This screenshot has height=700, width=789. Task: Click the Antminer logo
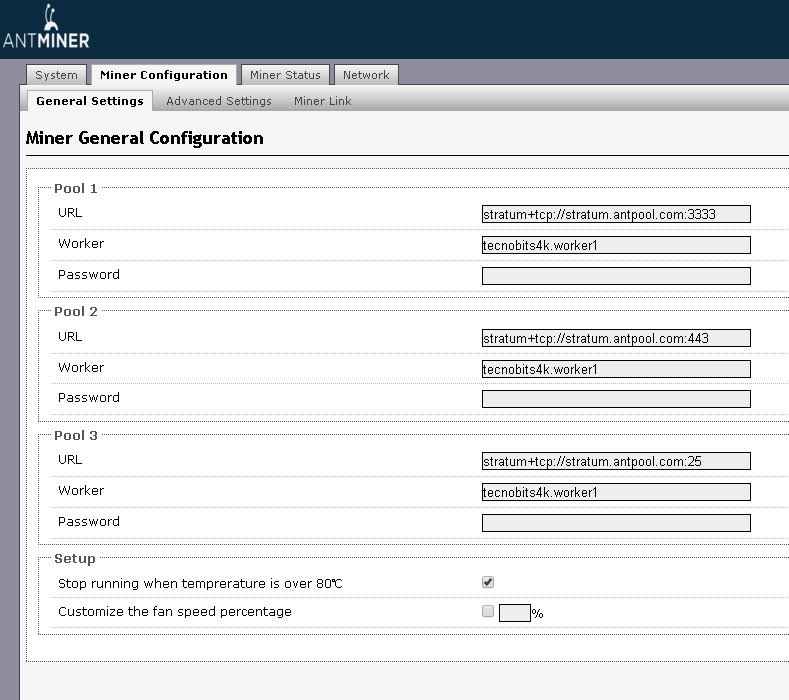46,27
